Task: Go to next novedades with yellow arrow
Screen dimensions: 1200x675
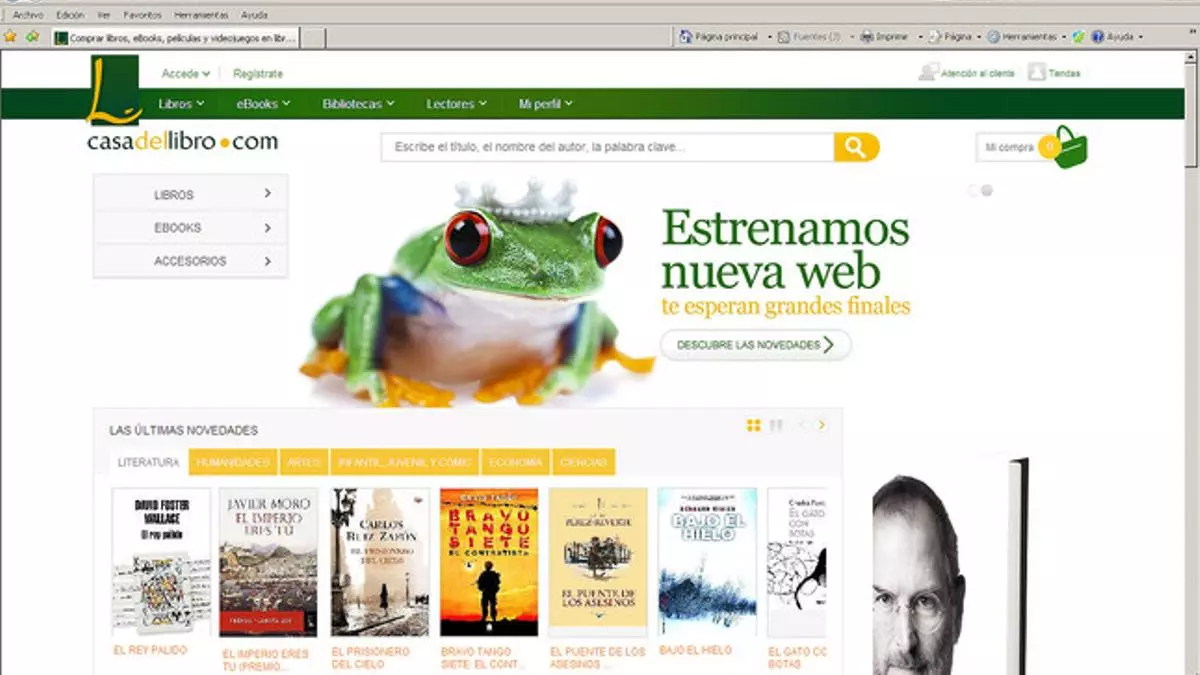Action: [822, 425]
